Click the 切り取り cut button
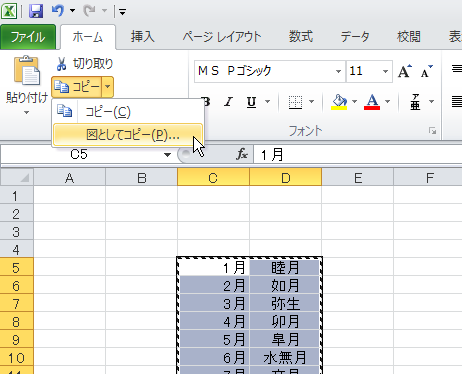 click(x=85, y=64)
